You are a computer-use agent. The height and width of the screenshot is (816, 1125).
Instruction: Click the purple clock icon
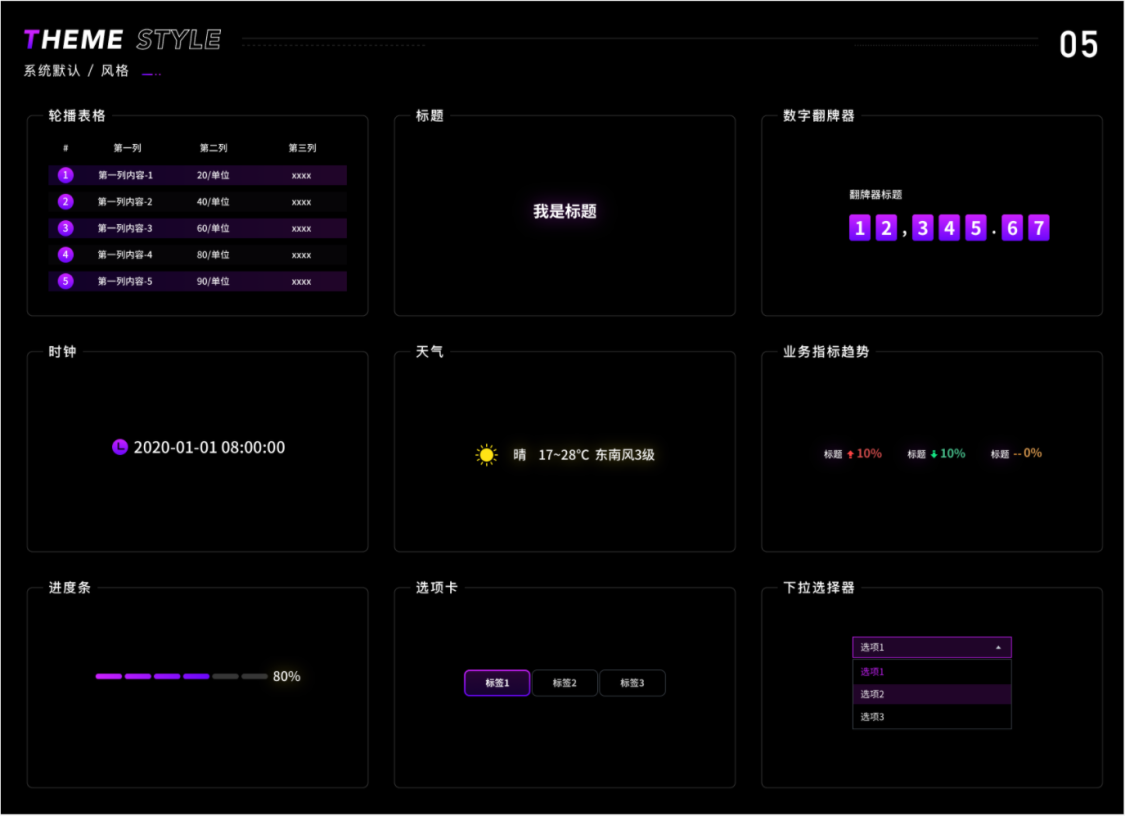click(x=120, y=447)
